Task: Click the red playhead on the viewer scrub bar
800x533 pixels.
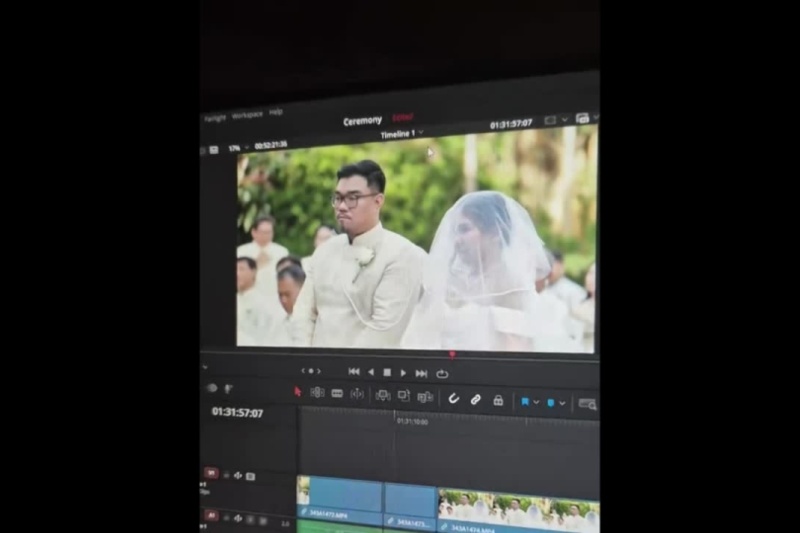Action: 452,354
